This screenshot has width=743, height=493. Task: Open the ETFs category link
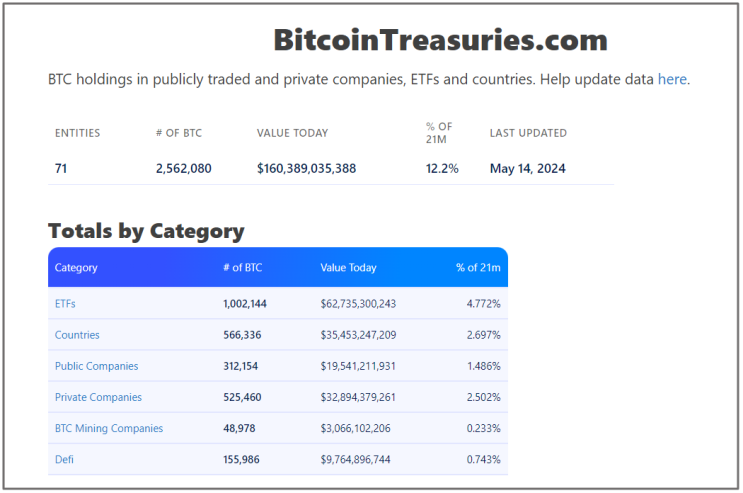[65, 303]
